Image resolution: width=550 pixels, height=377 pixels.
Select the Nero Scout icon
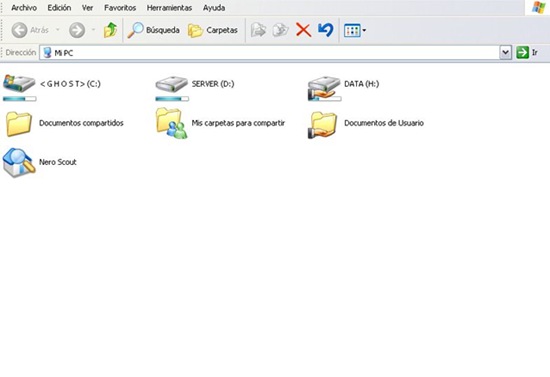click(19, 162)
